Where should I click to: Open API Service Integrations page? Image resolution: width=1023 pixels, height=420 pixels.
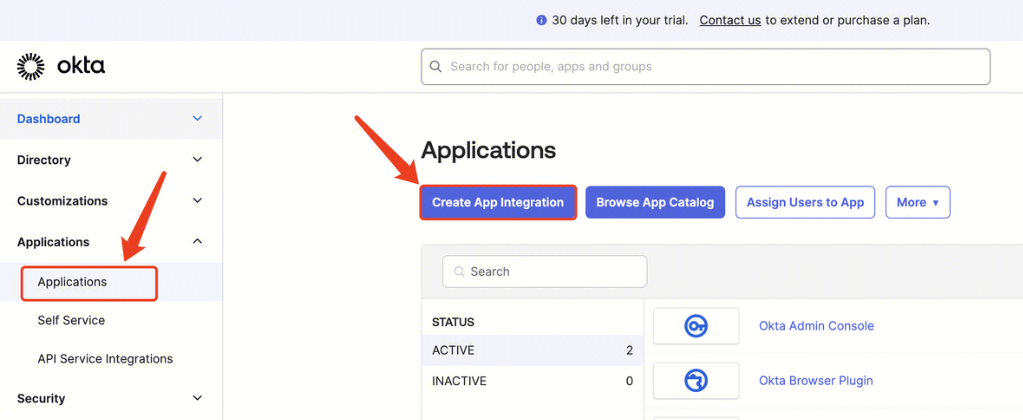tap(105, 359)
